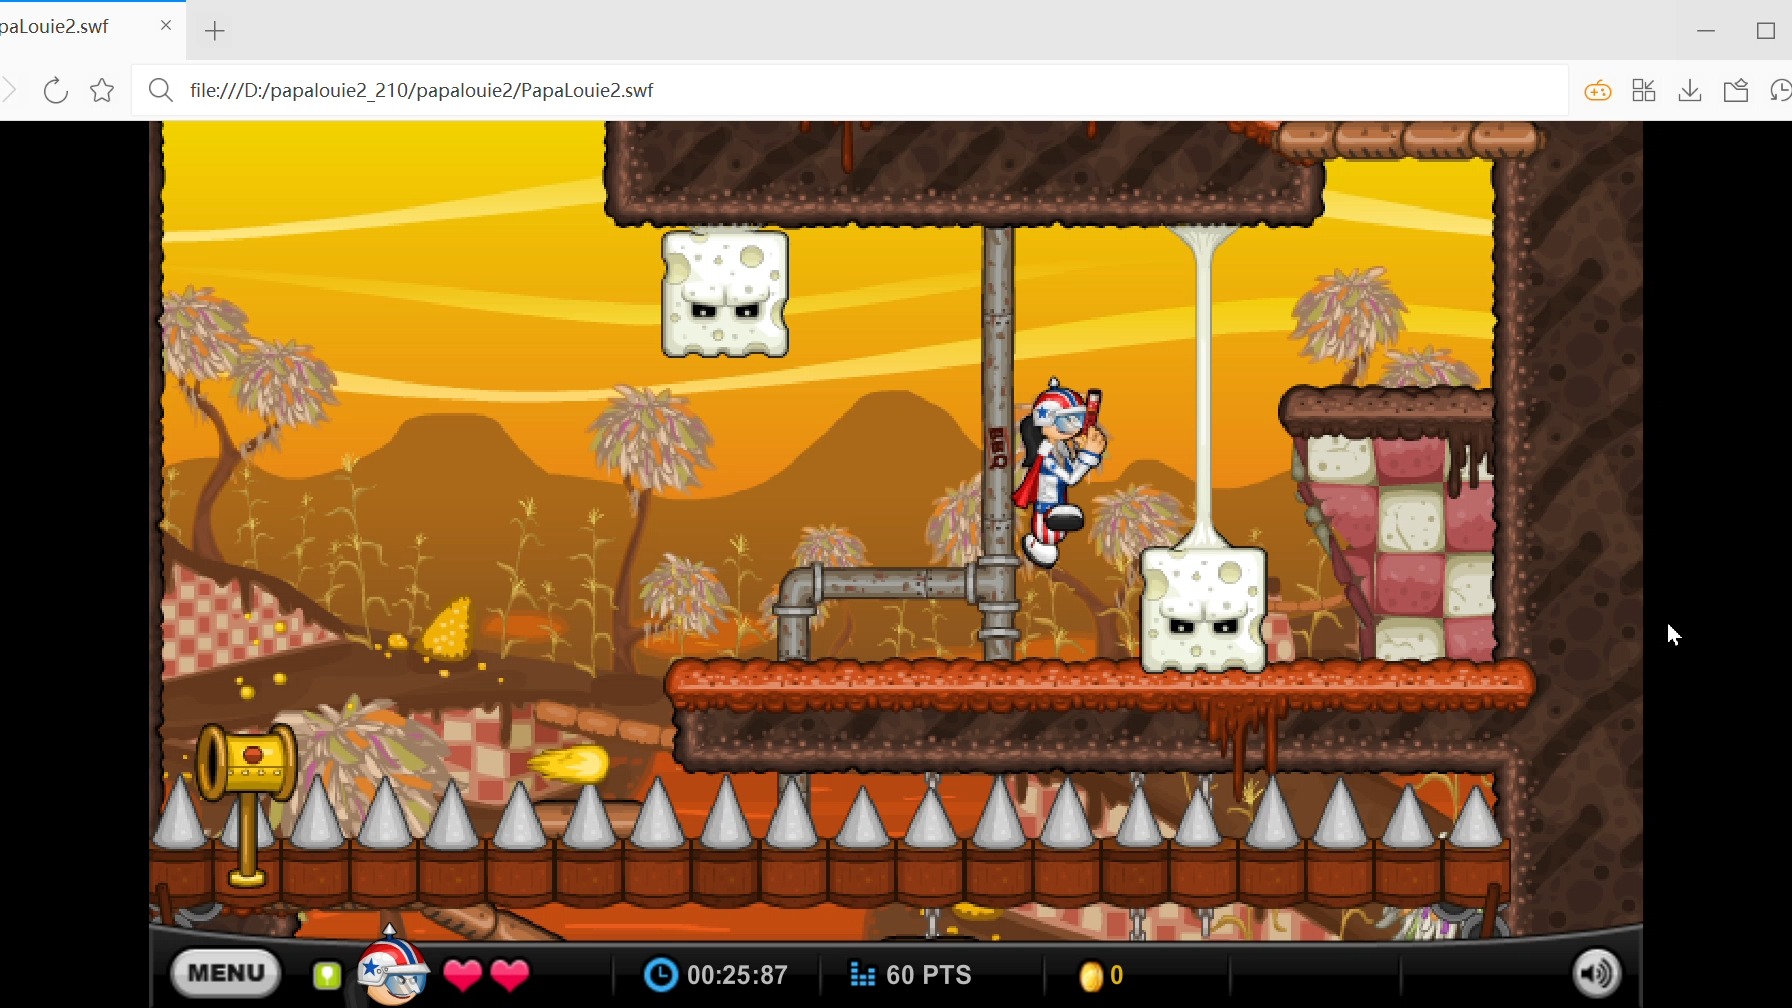The height and width of the screenshot is (1008, 1792).
Task: Click the second pink heart life
Action: point(510,974)
